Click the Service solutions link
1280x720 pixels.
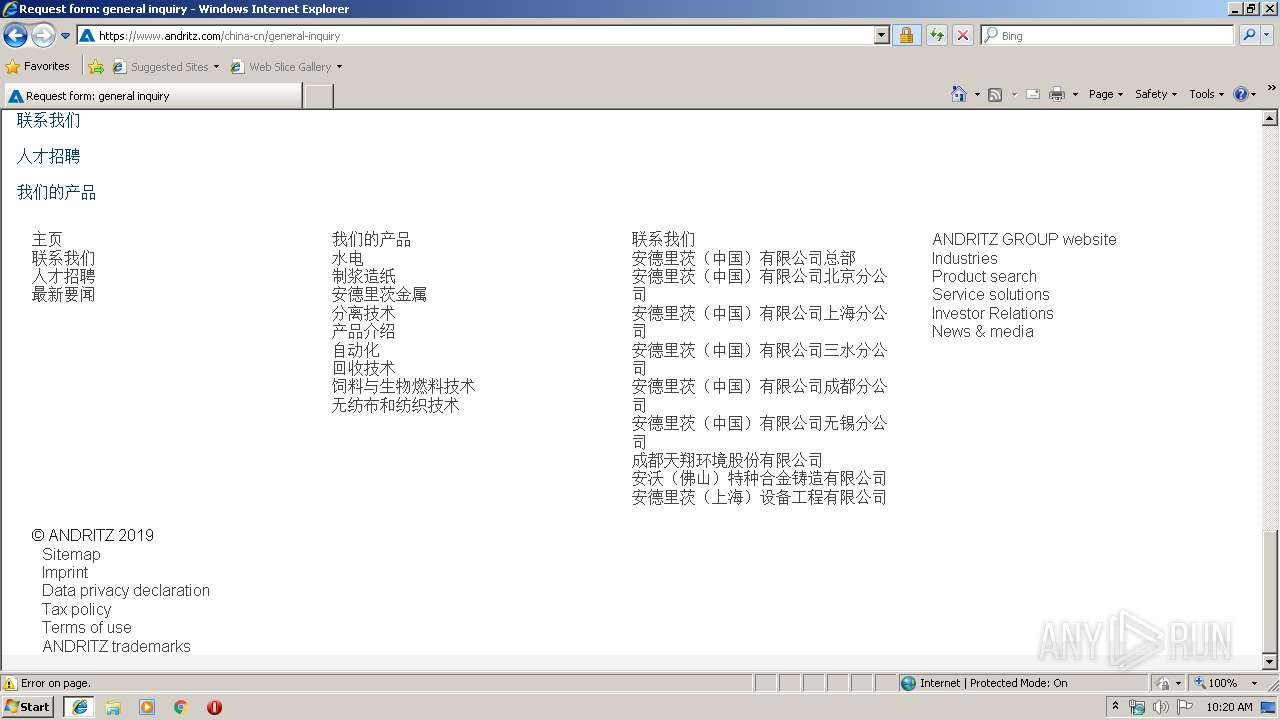[x=991, y=294]
